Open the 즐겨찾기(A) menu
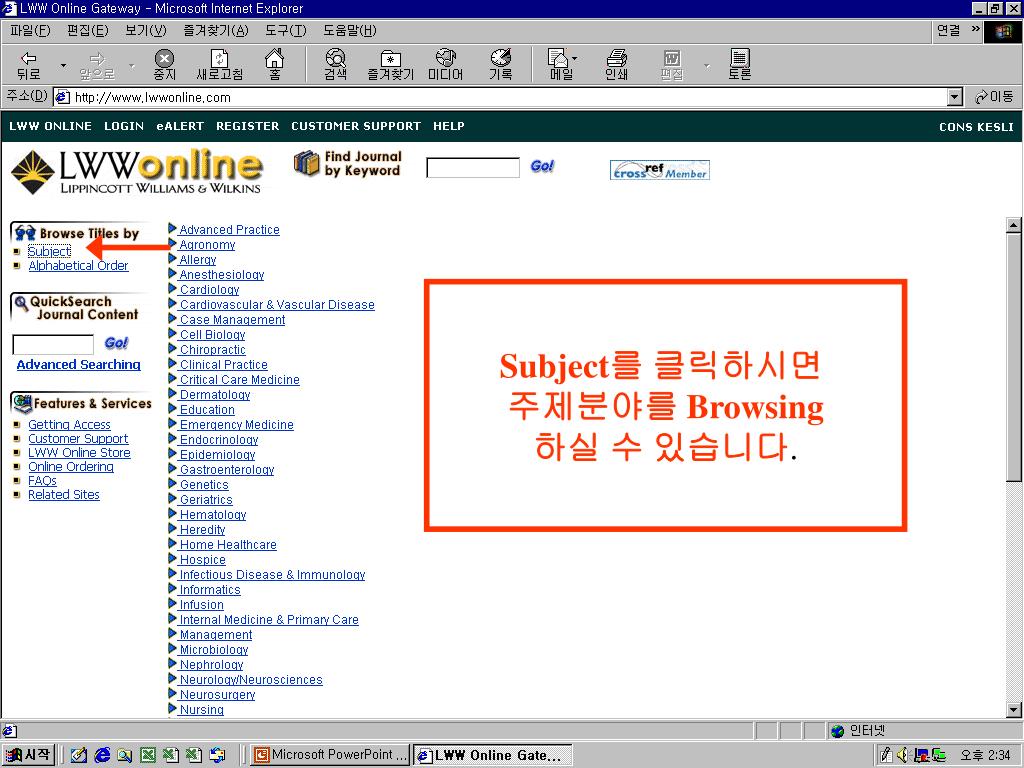1024x768 pixels. click(216, 31)
